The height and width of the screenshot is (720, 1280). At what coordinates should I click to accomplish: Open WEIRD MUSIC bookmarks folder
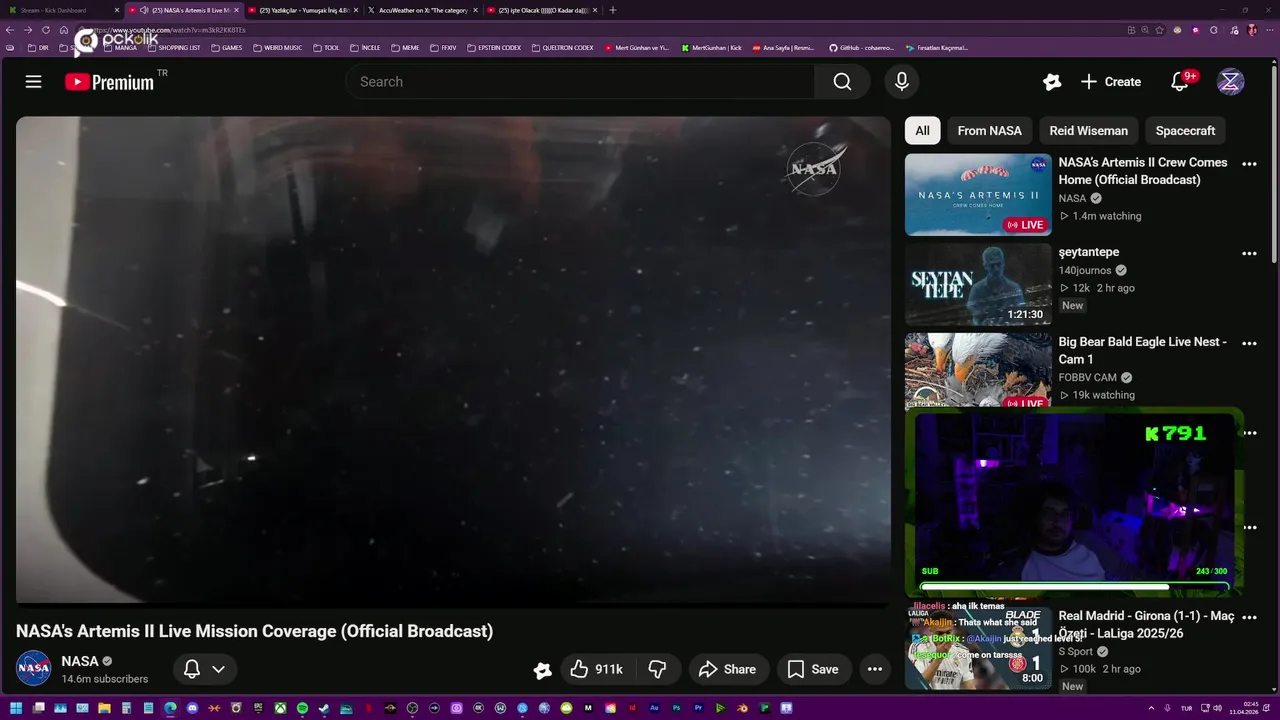(x=276, y=48)
